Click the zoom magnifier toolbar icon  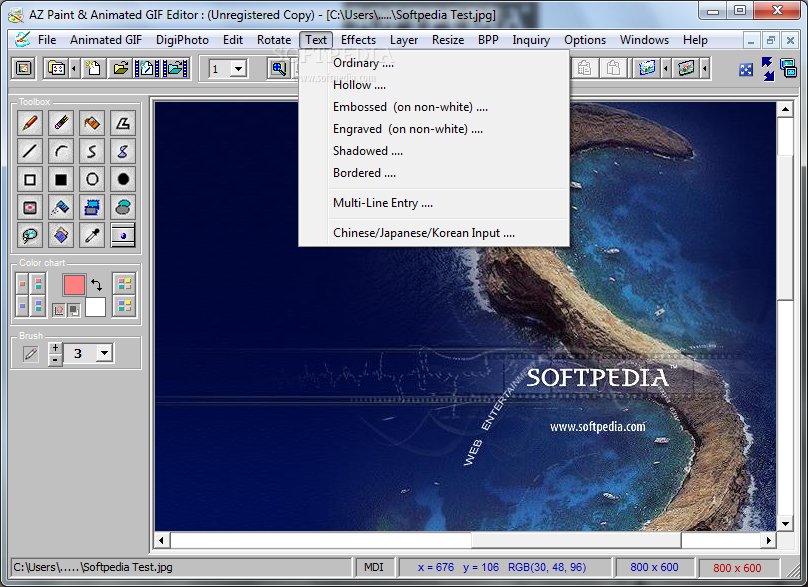point(279,68)
